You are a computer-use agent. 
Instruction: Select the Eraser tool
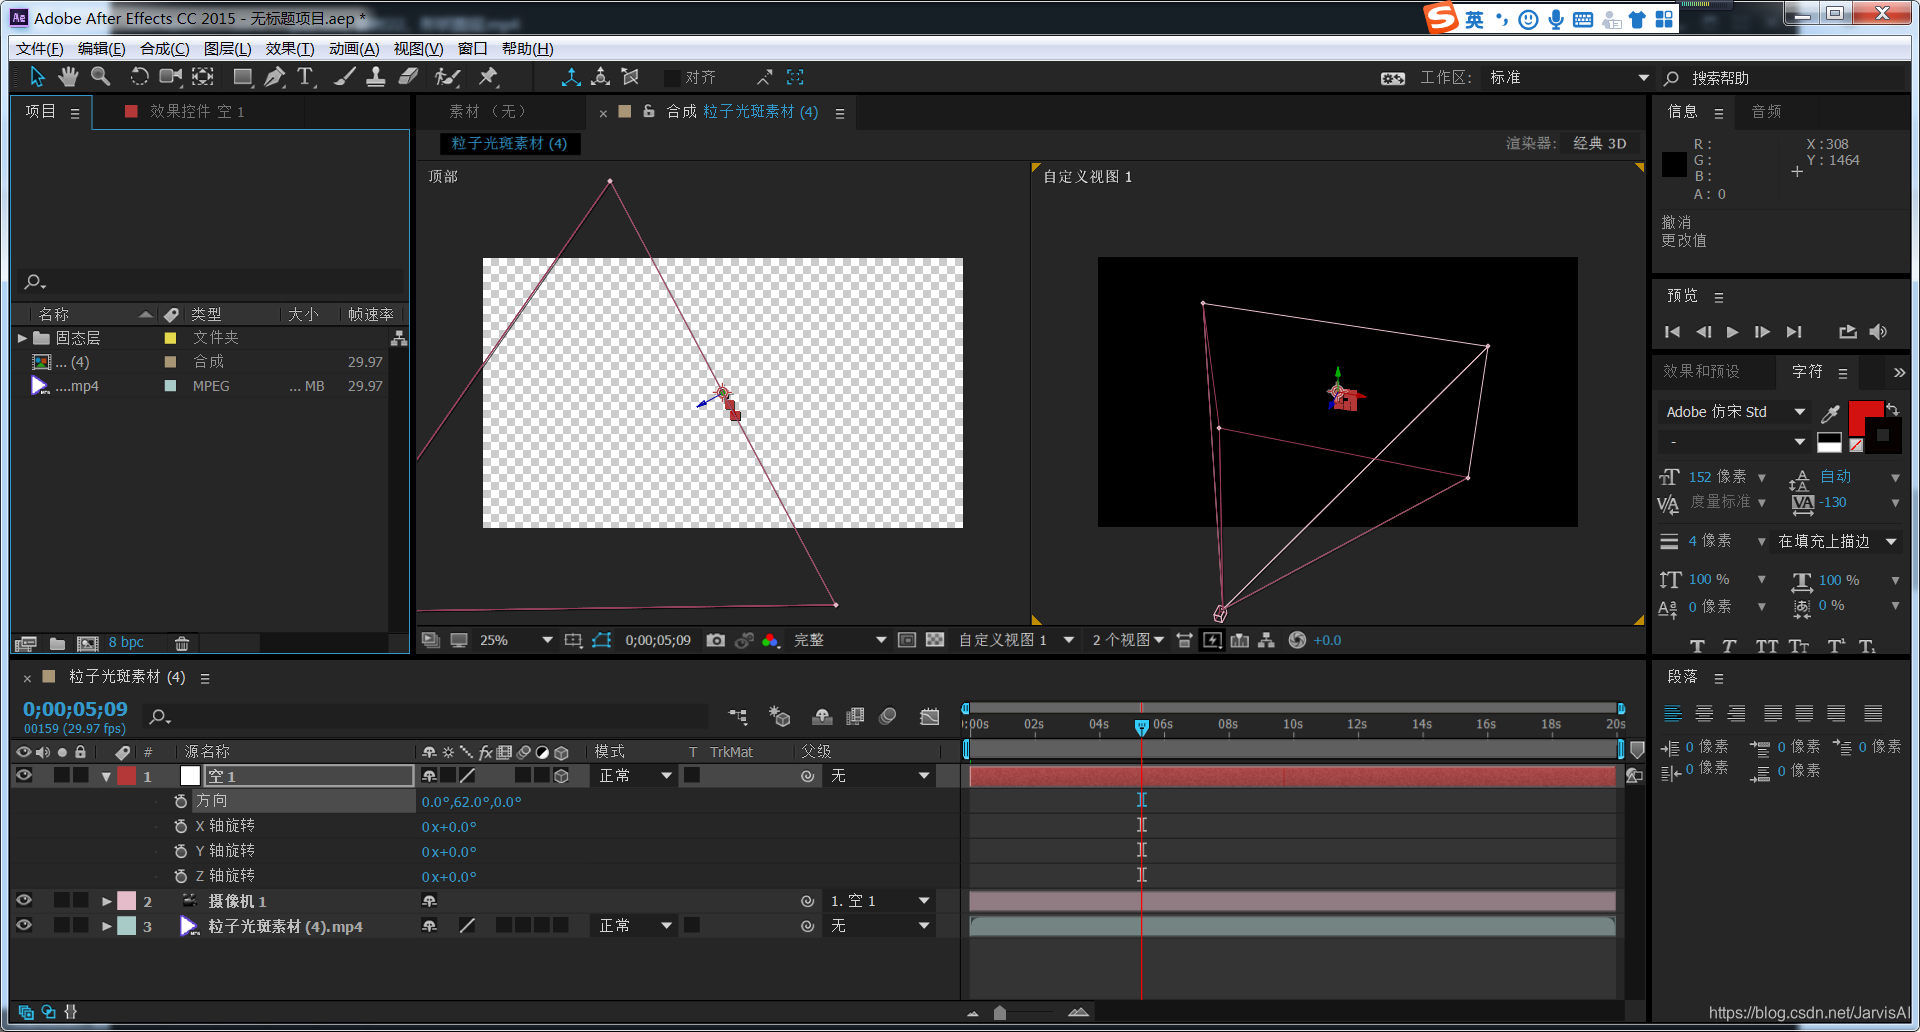coord(408,77)
